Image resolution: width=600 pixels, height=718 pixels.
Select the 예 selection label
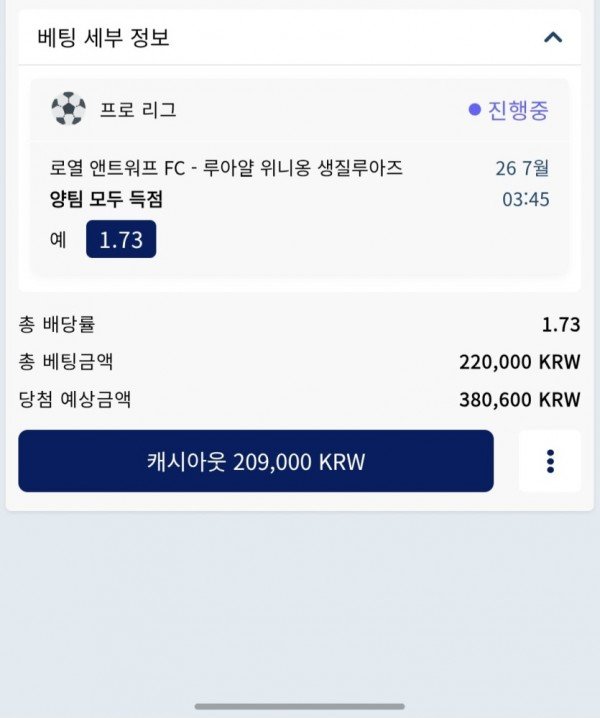[x=58, y=240]
